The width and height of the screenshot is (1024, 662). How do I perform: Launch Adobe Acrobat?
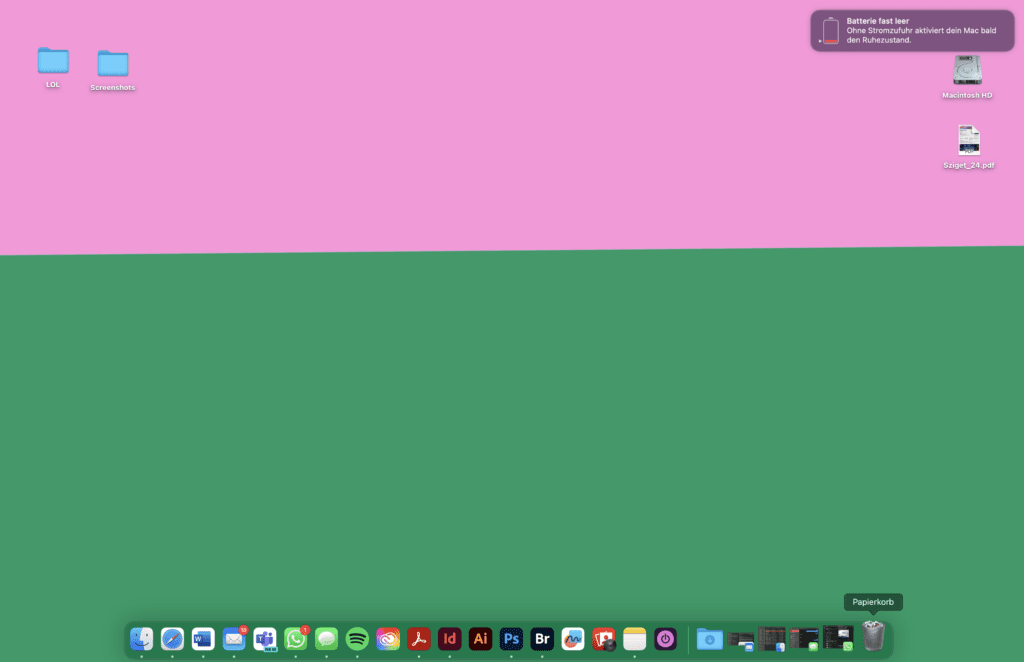419,638
